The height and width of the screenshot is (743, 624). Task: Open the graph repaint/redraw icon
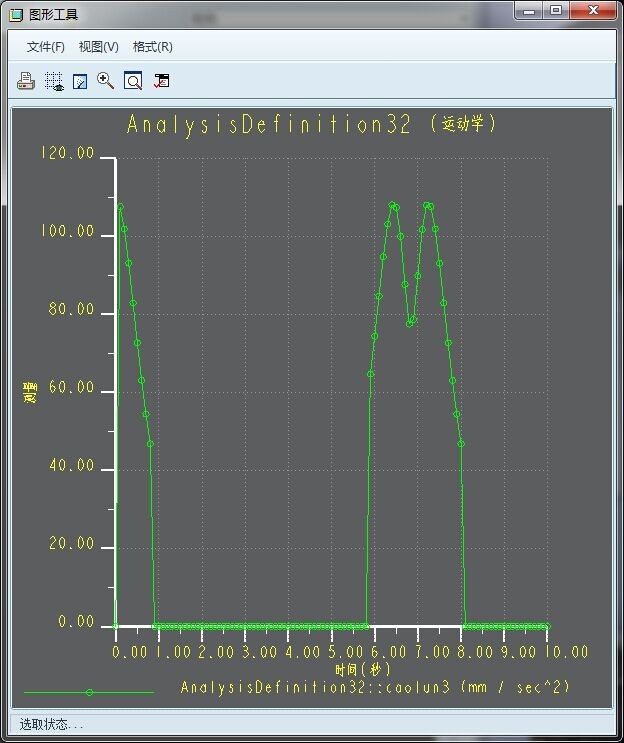point(80,82)
